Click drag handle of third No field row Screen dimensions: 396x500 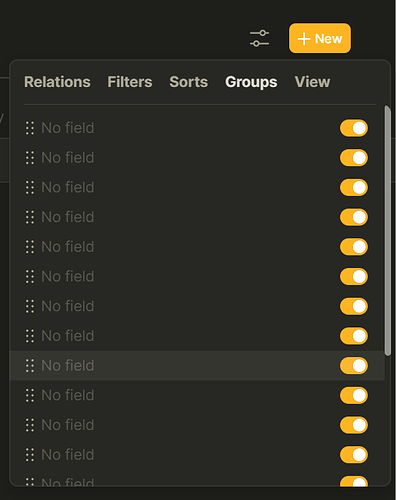click(30, 187)
